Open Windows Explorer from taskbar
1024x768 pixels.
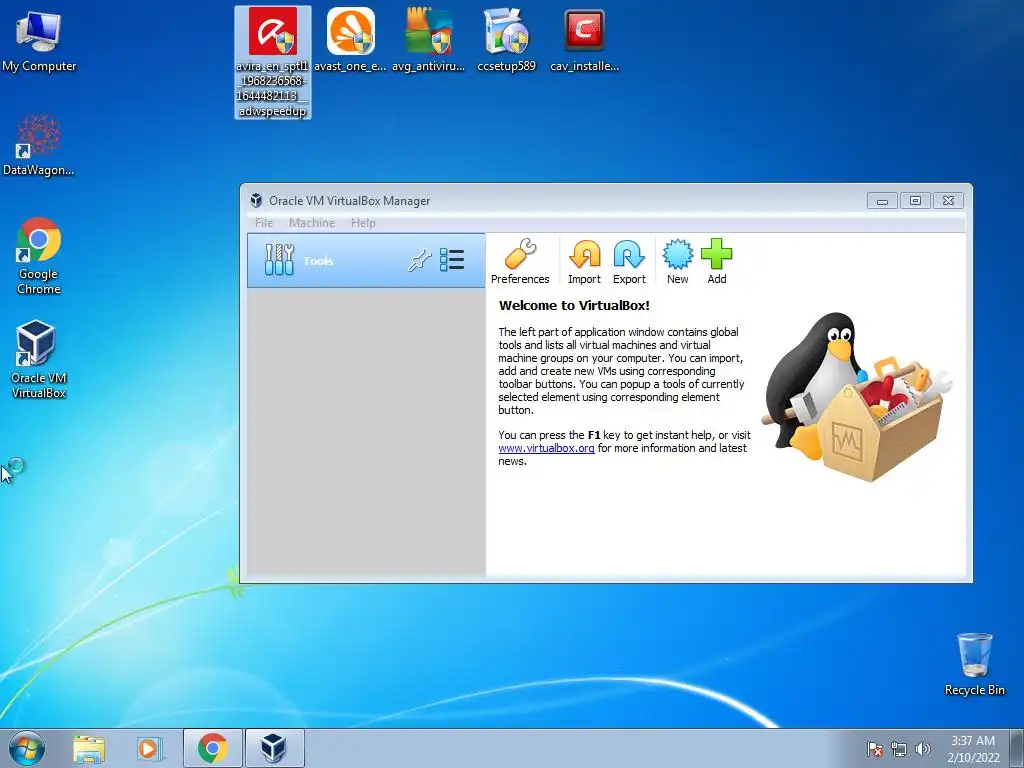point(89,748)
